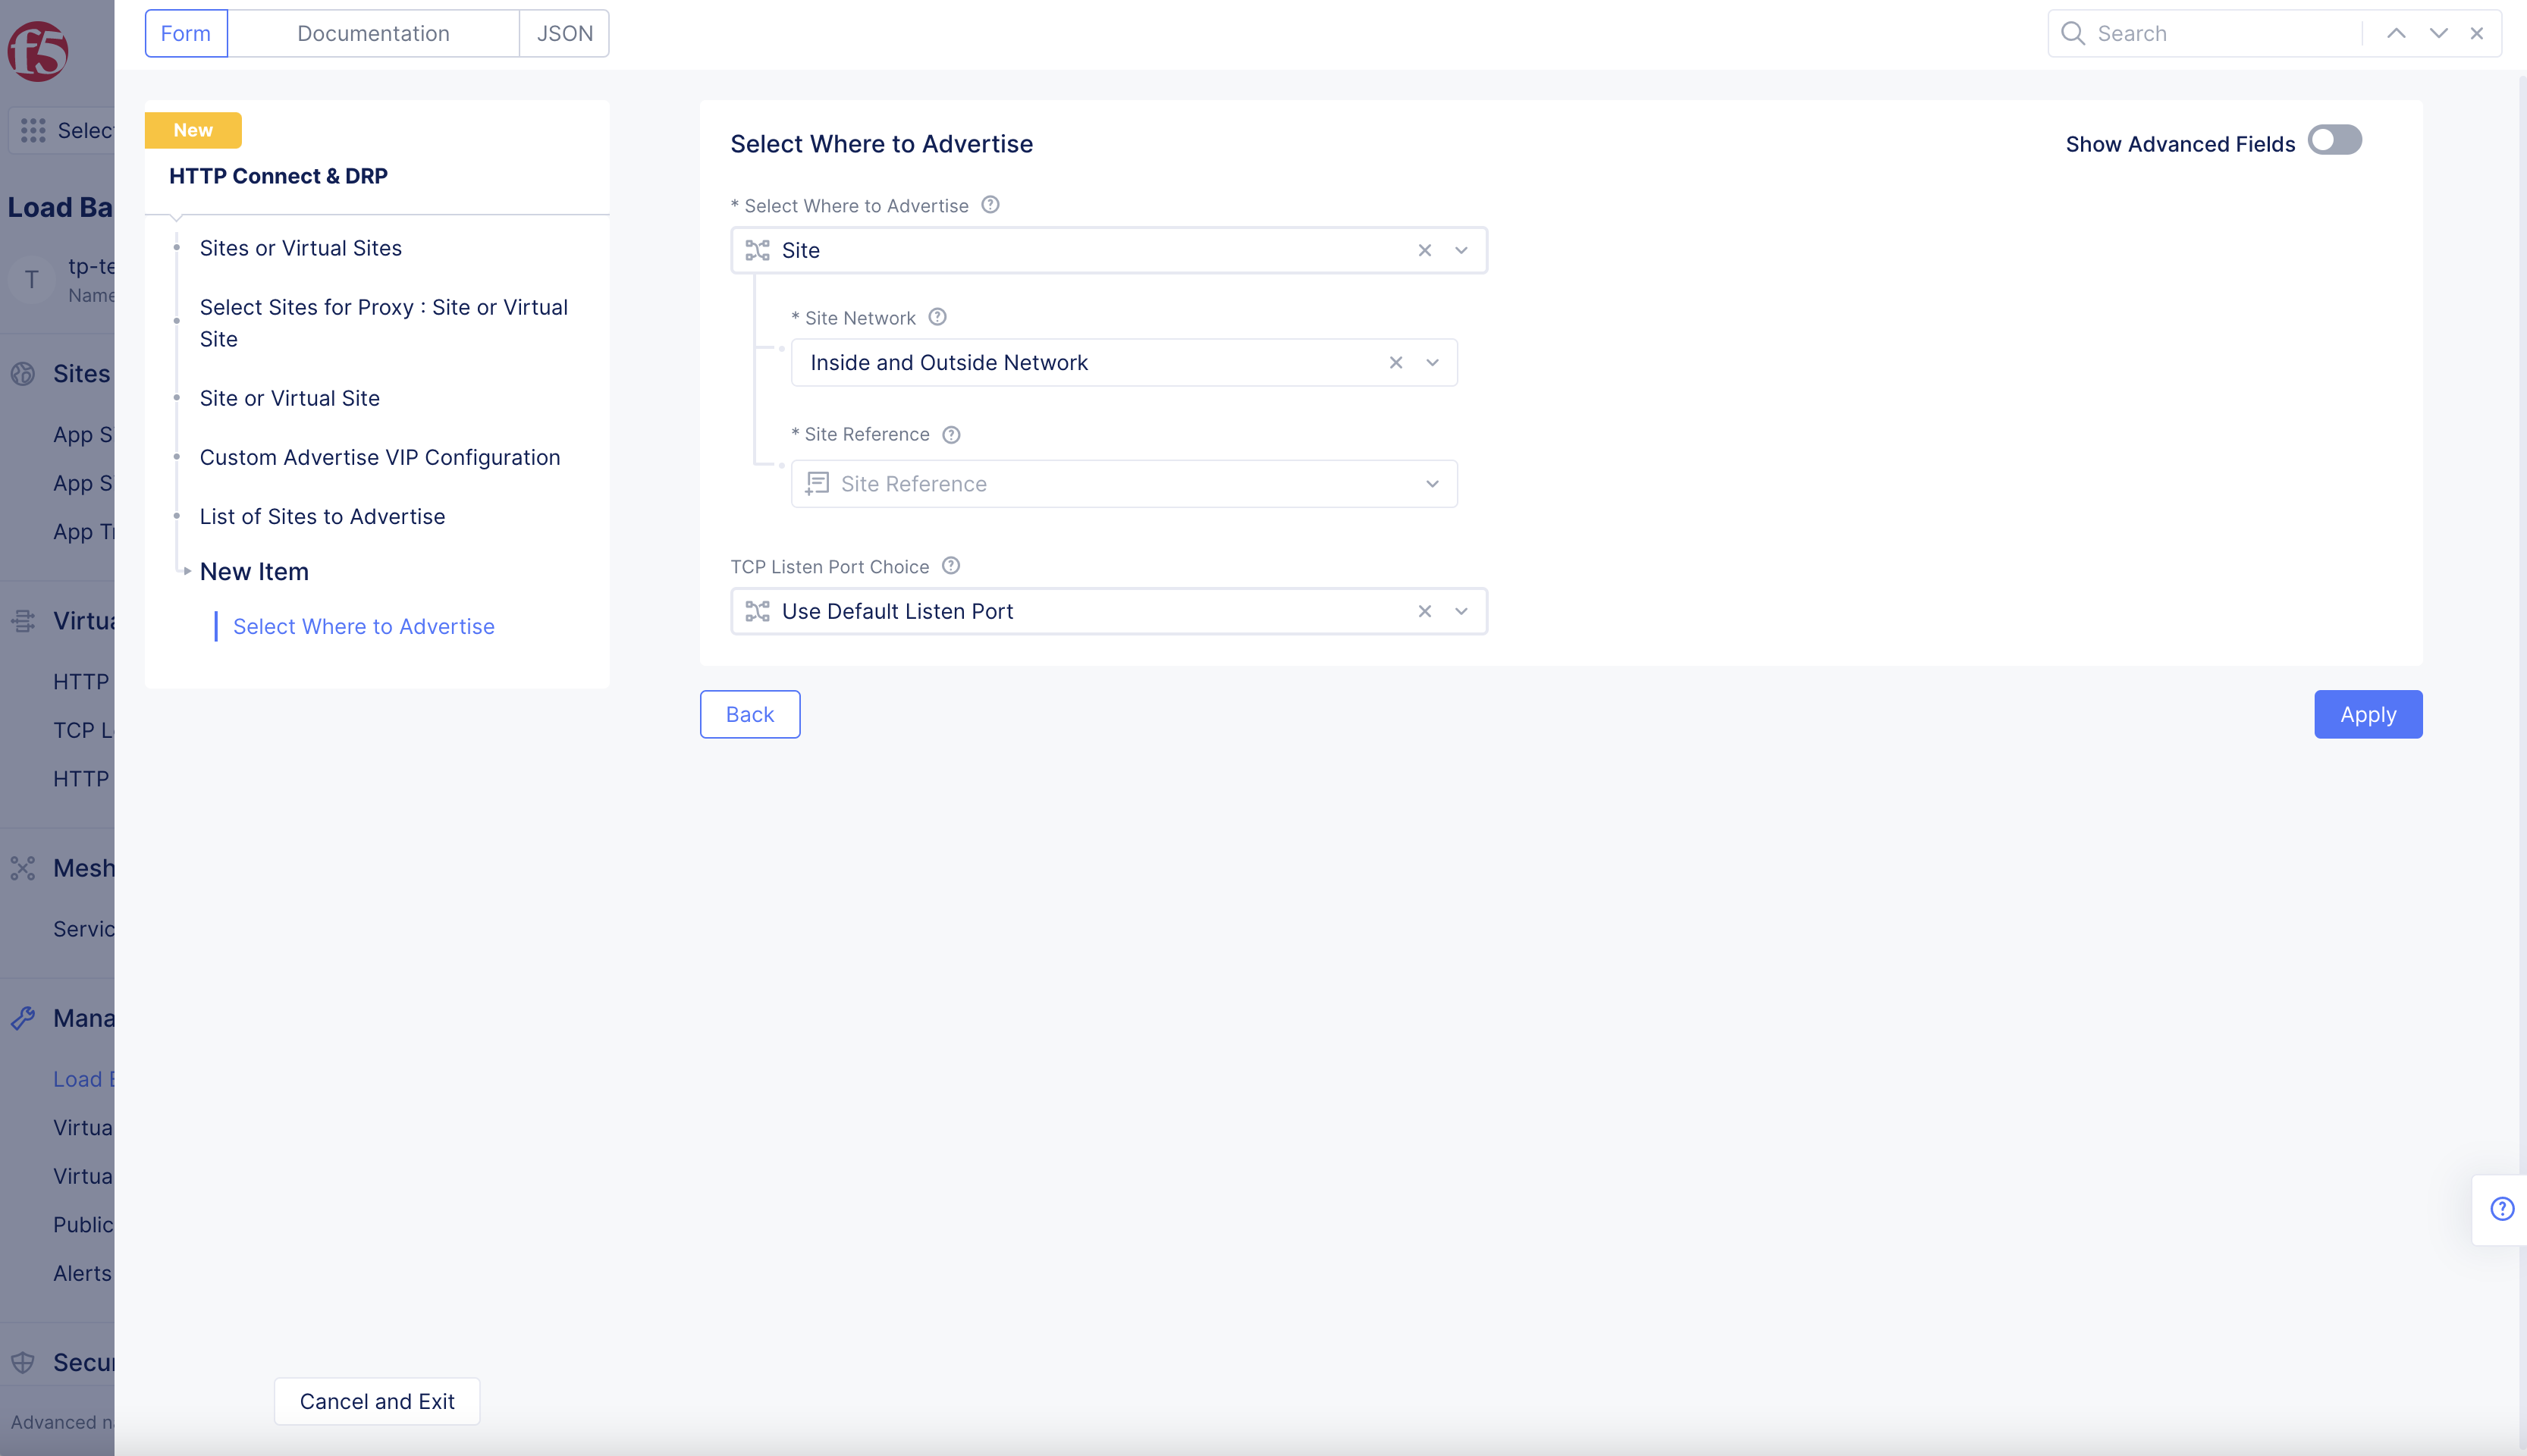Select the Sites globe icon in sidebar
The image size is (2527, 1456).
23,373
